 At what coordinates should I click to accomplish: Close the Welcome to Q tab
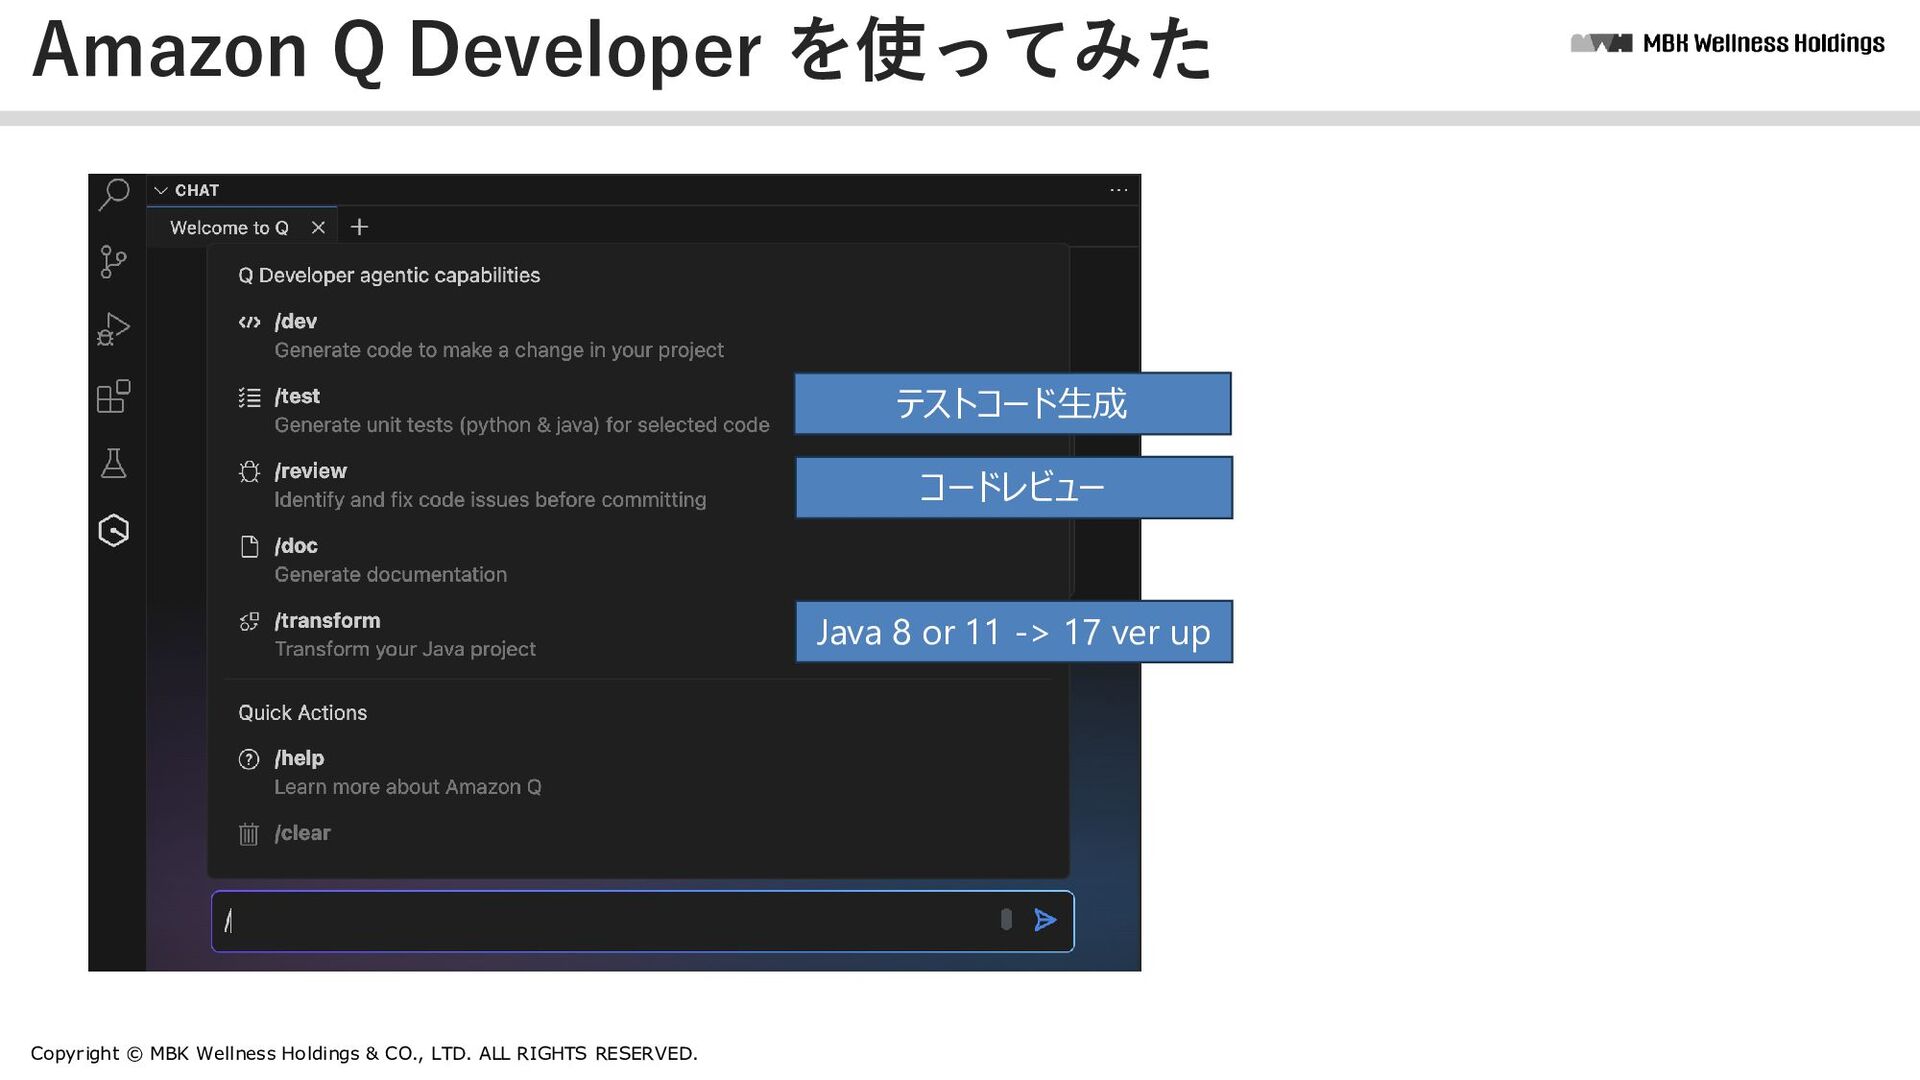coord(318,228)
